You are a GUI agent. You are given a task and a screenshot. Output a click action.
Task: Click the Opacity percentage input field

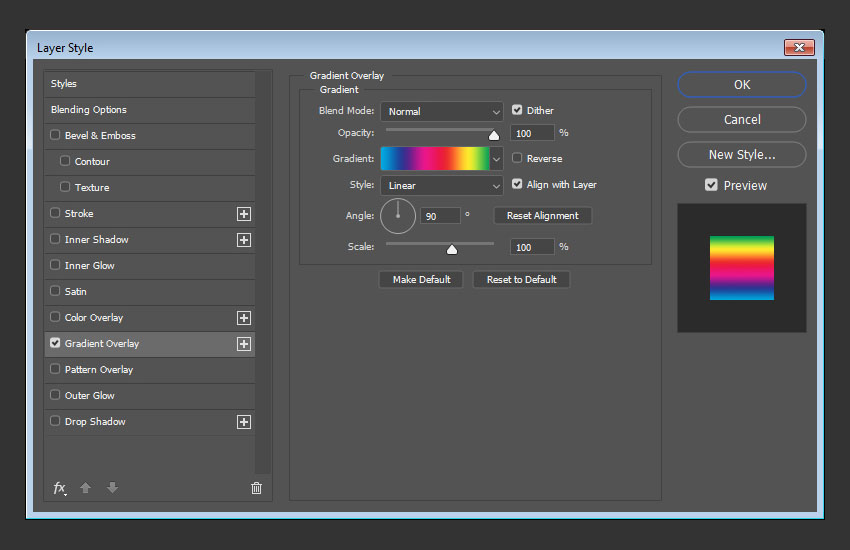pos(532,133)
